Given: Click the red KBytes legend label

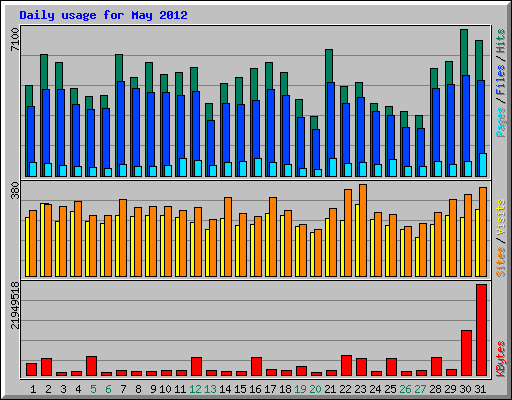Looking at the screenshot, I should coord(500,359).
